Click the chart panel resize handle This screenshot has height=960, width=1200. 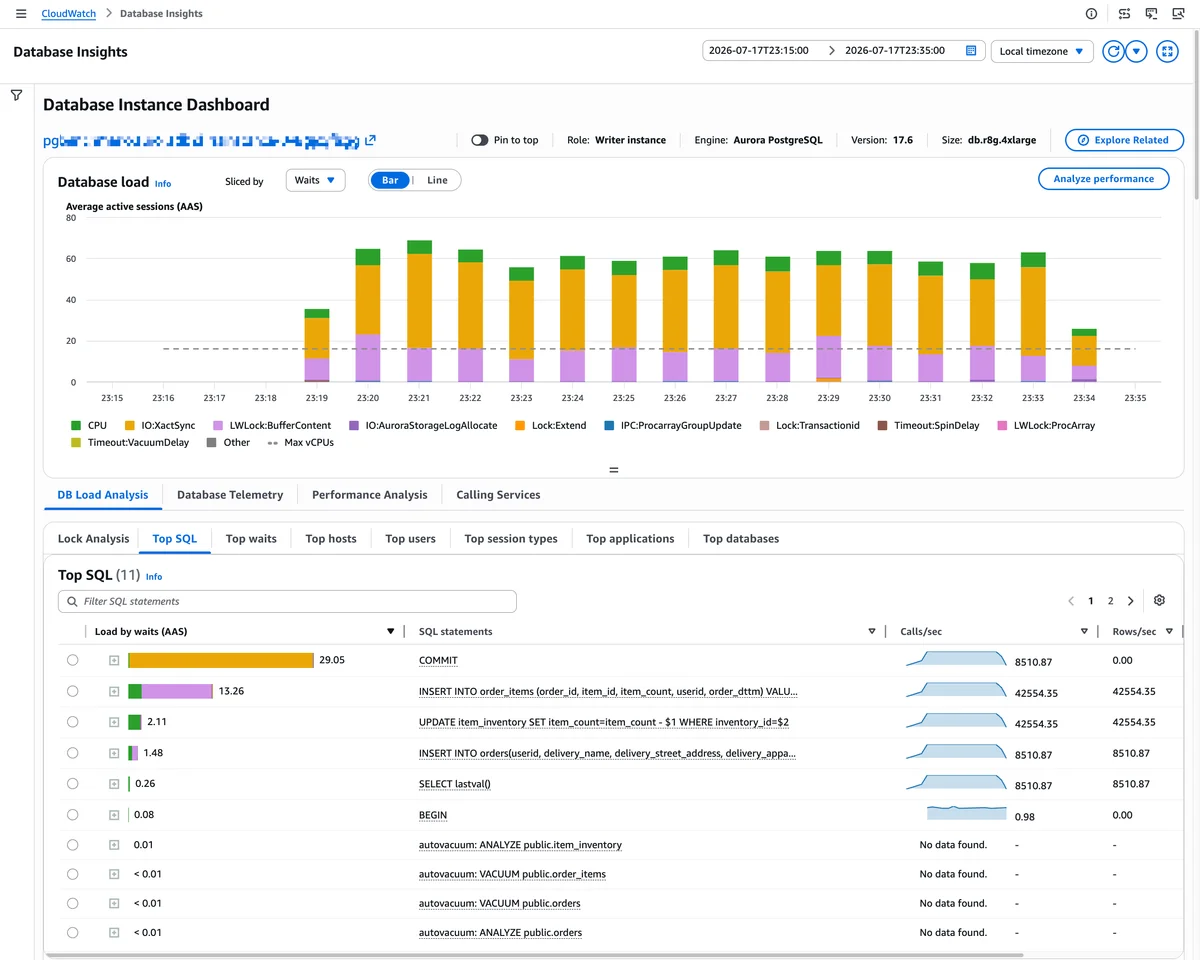[614, 469]
